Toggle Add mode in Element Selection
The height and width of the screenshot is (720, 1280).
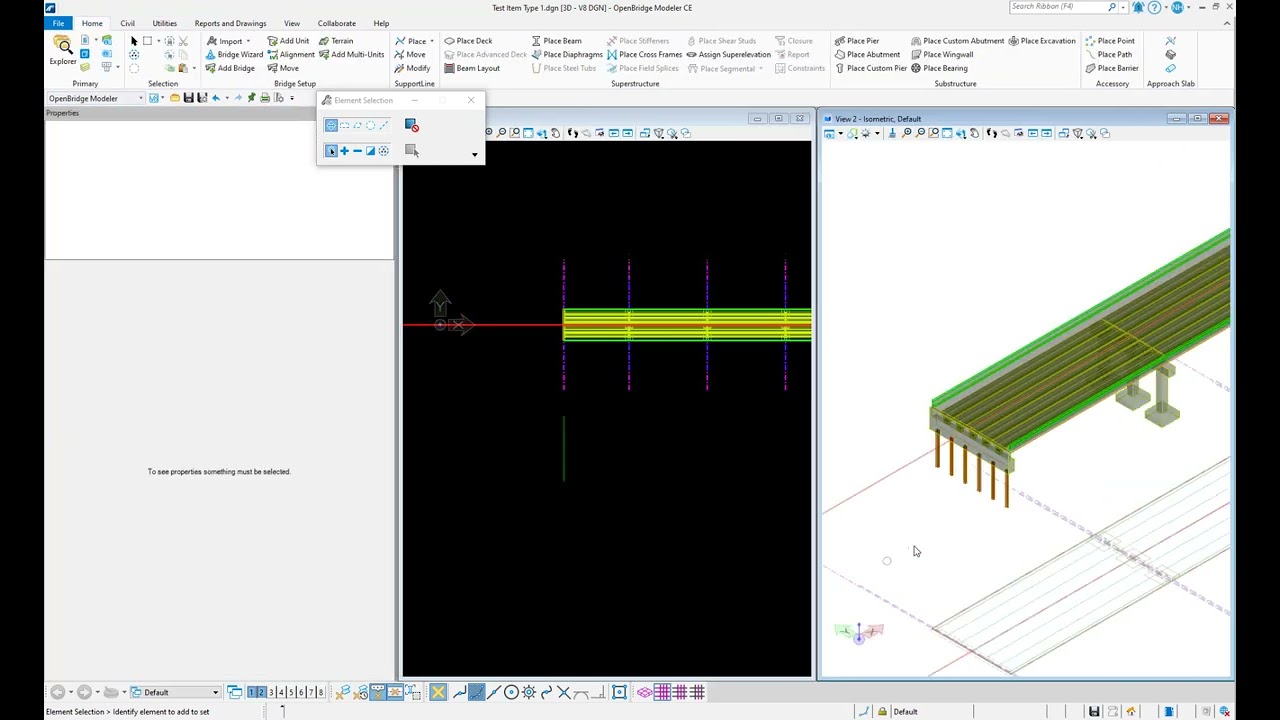coord(344,151)
